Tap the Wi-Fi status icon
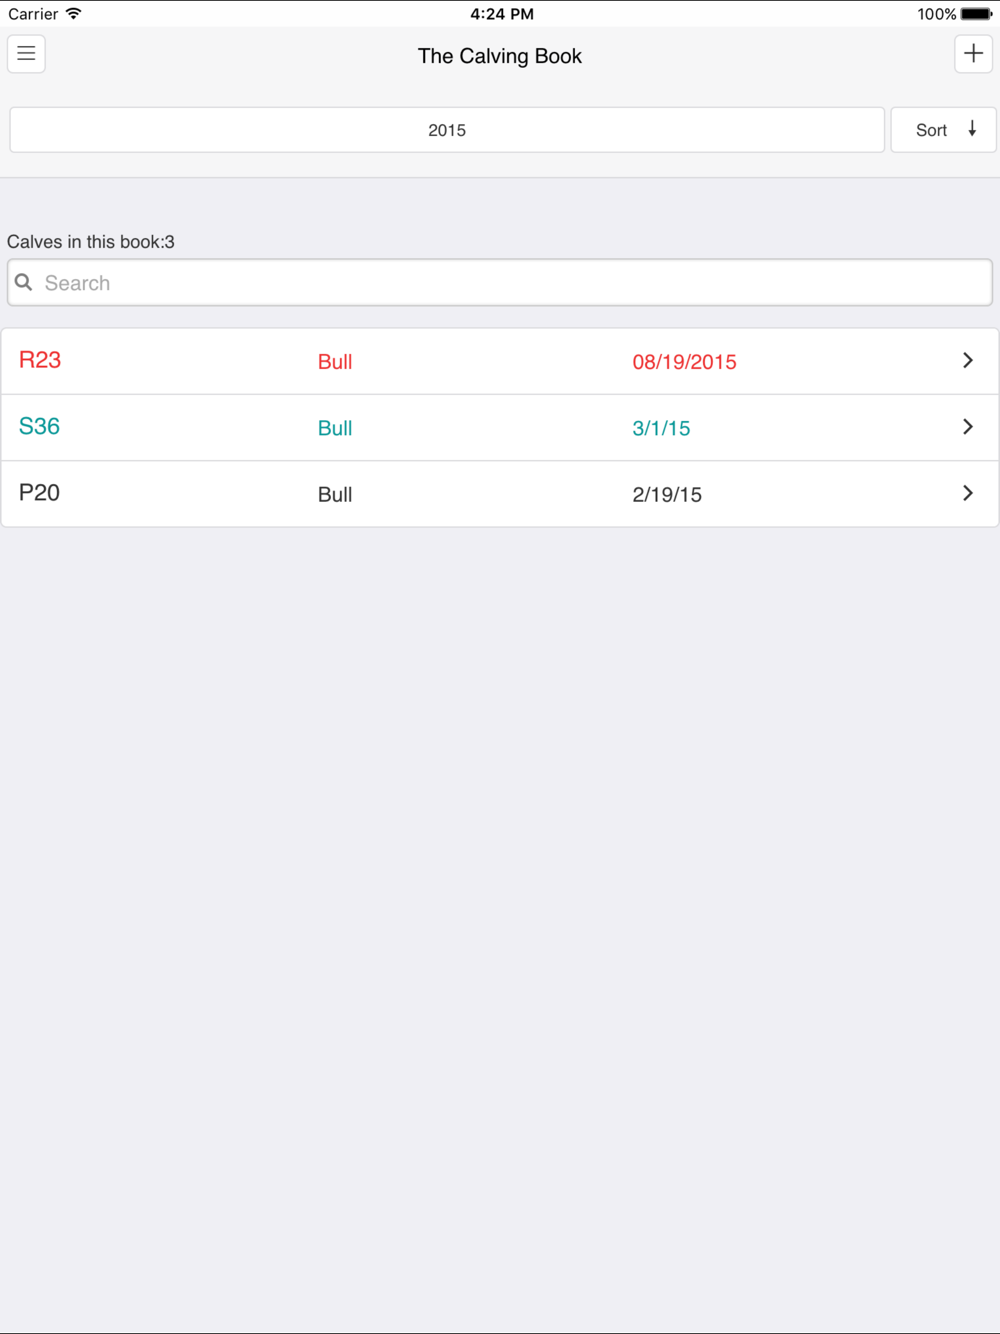The width and height of the screenshot is (1000, 1334). [x=74, y=14]
